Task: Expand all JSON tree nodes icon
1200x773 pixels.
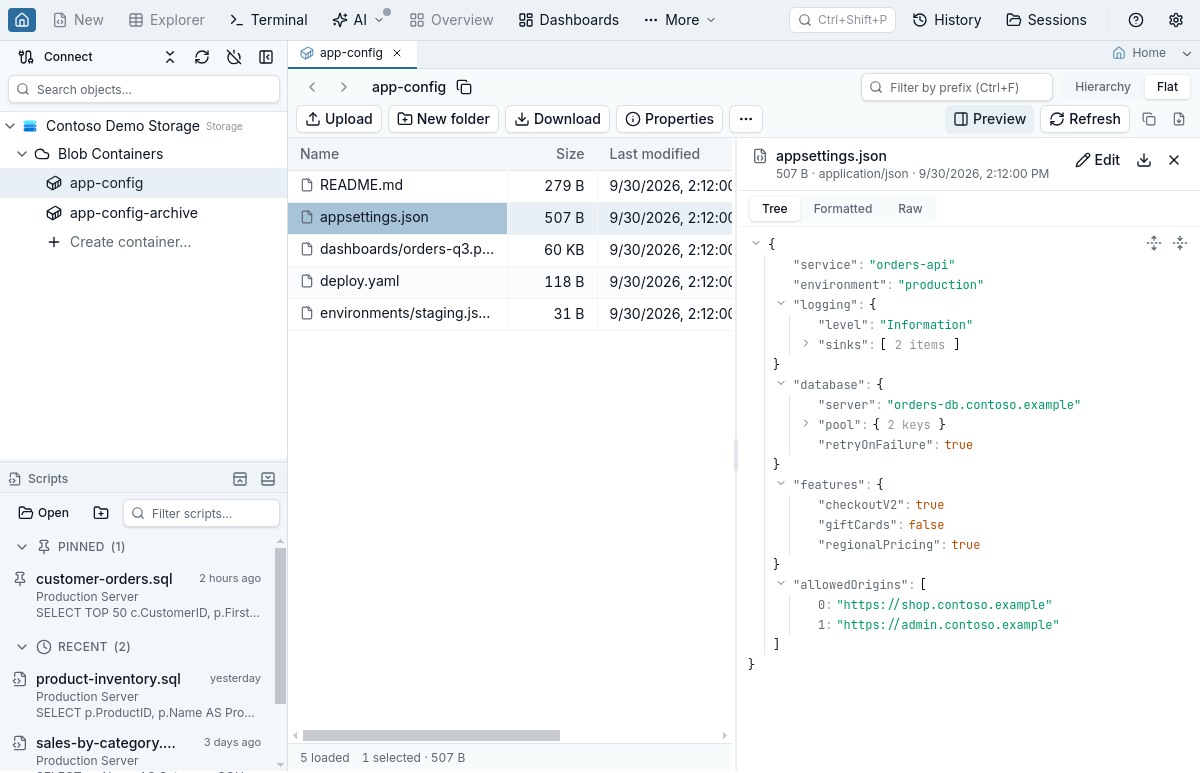Action: pos(1153,243)
